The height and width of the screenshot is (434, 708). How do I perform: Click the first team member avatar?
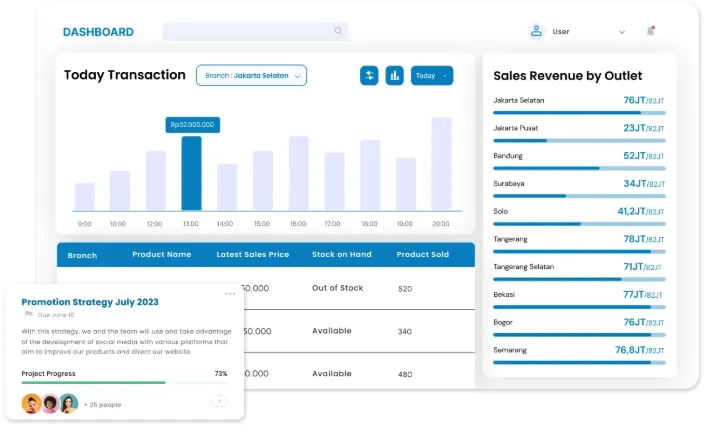click(x=31, y=404)
